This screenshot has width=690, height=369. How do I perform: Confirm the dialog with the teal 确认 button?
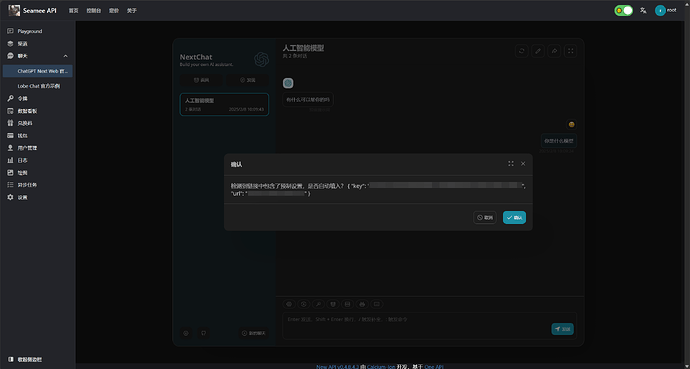click(514, 218)
